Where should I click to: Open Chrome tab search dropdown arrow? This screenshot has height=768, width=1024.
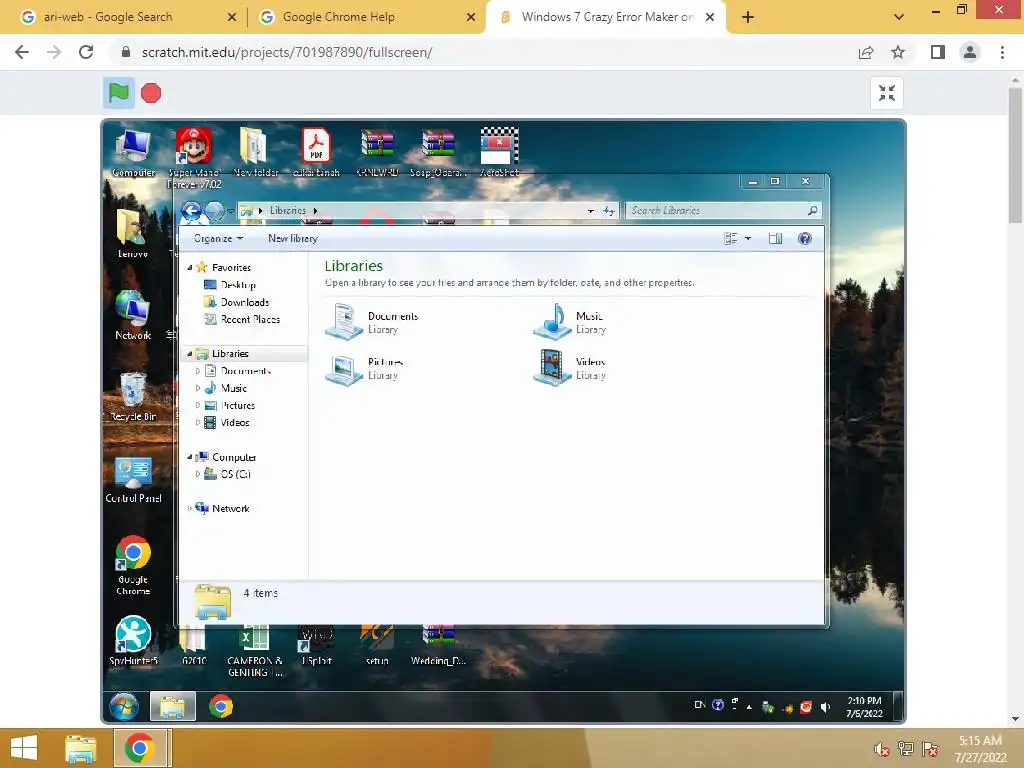[899, 17]
